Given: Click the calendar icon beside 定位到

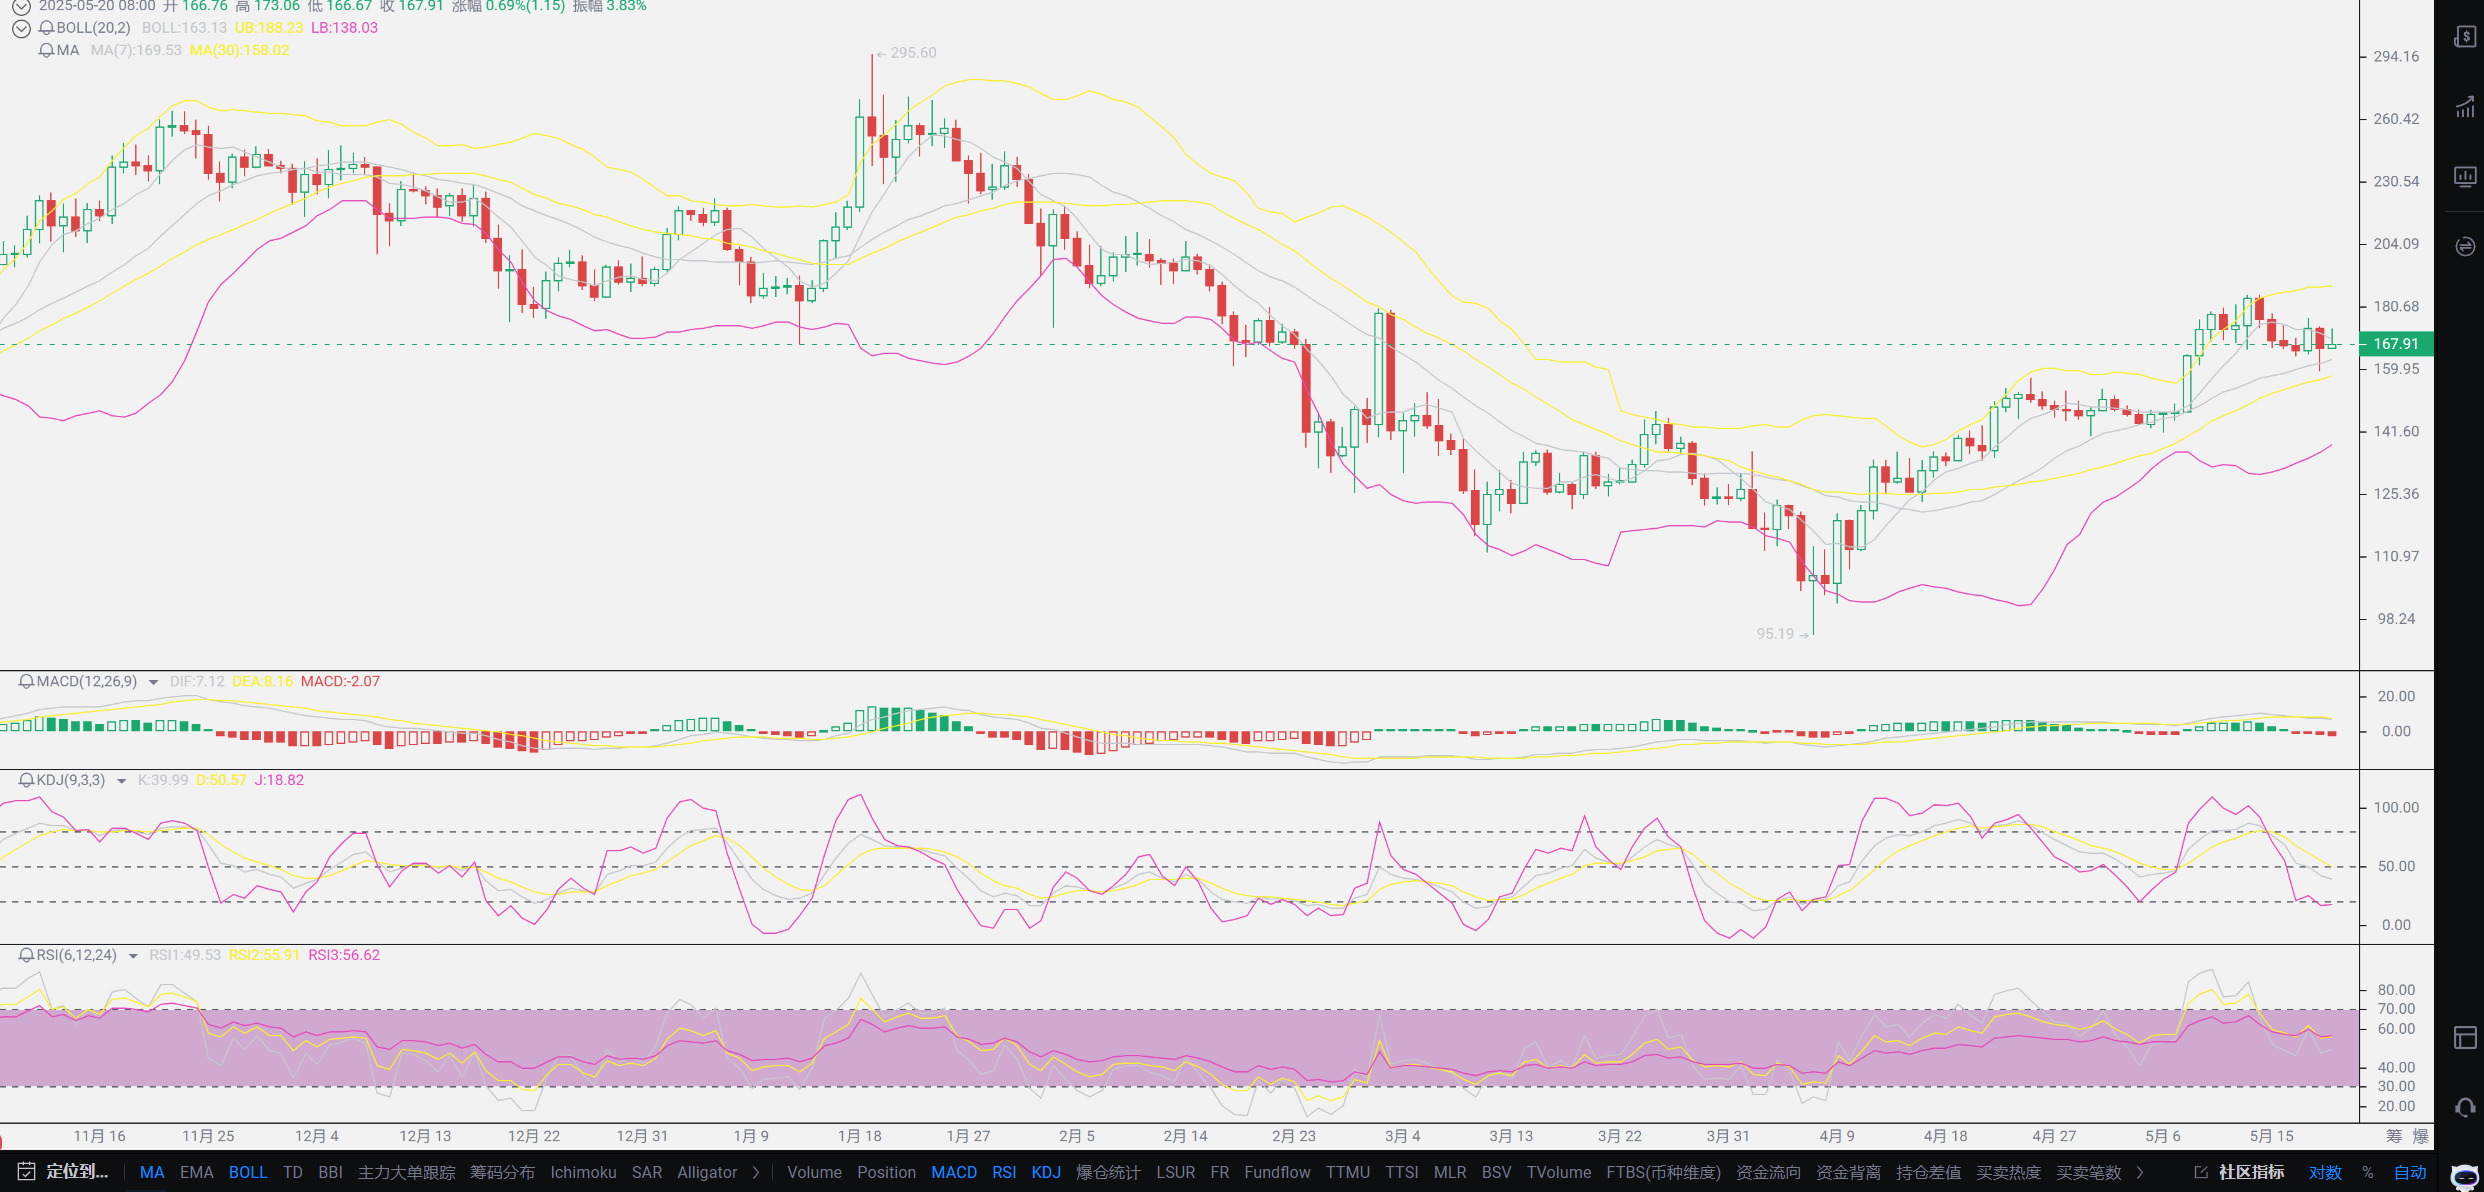Looking at the screenshot, I should pyautogui.click(x=26, y=1172).
